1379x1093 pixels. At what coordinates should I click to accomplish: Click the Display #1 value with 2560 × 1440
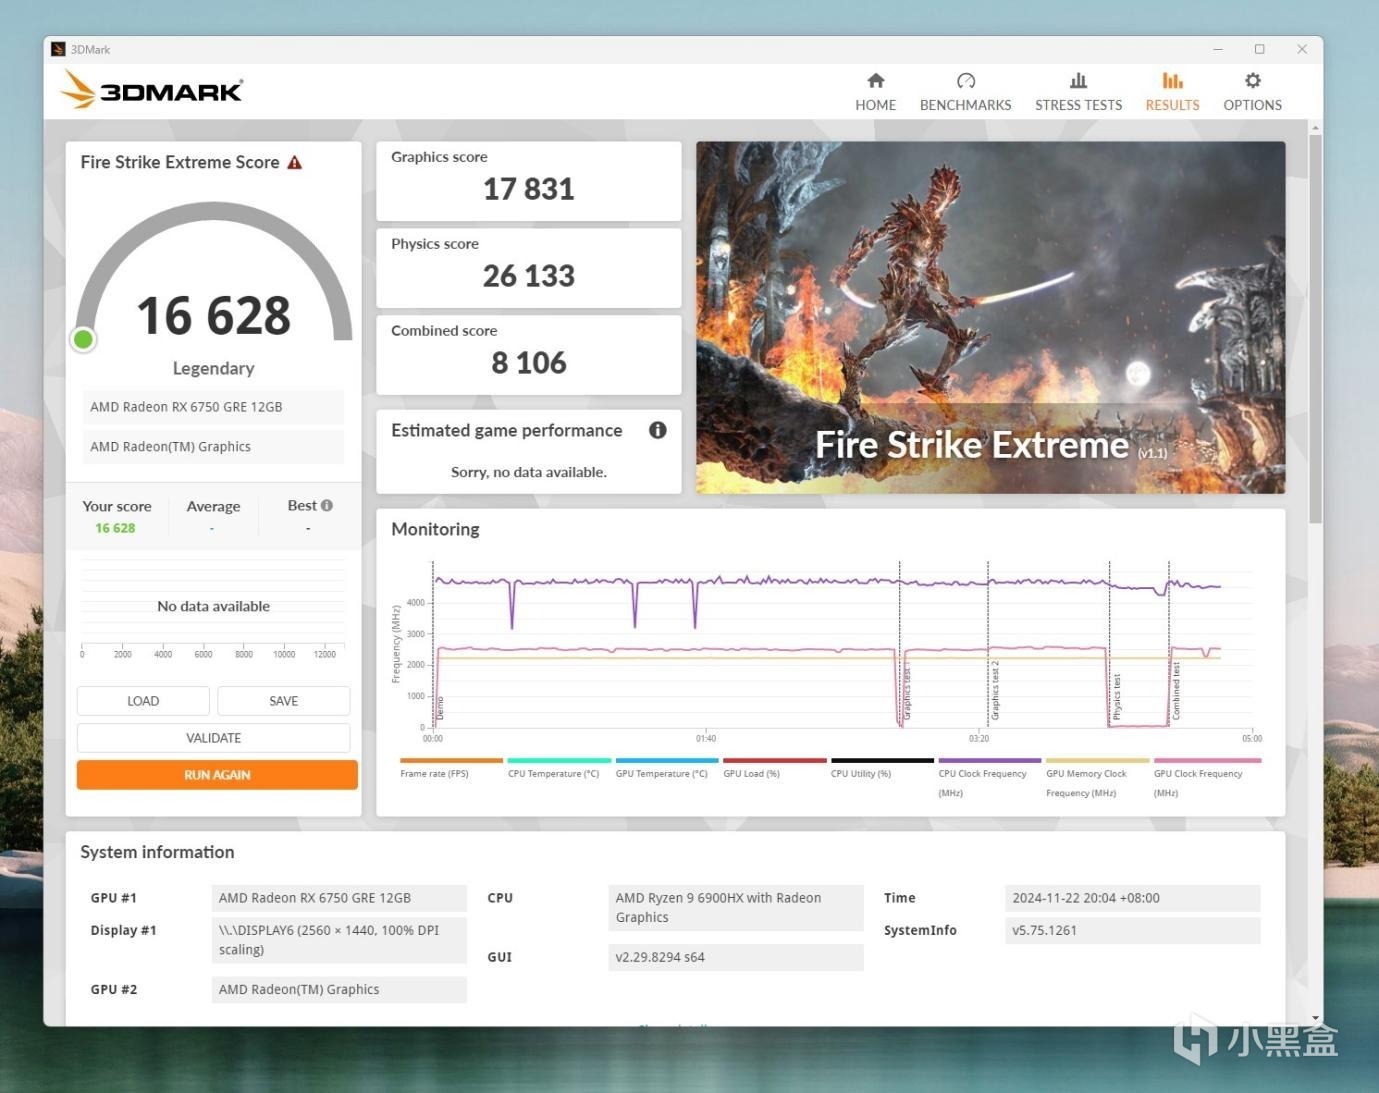click(x=339, y=940)
